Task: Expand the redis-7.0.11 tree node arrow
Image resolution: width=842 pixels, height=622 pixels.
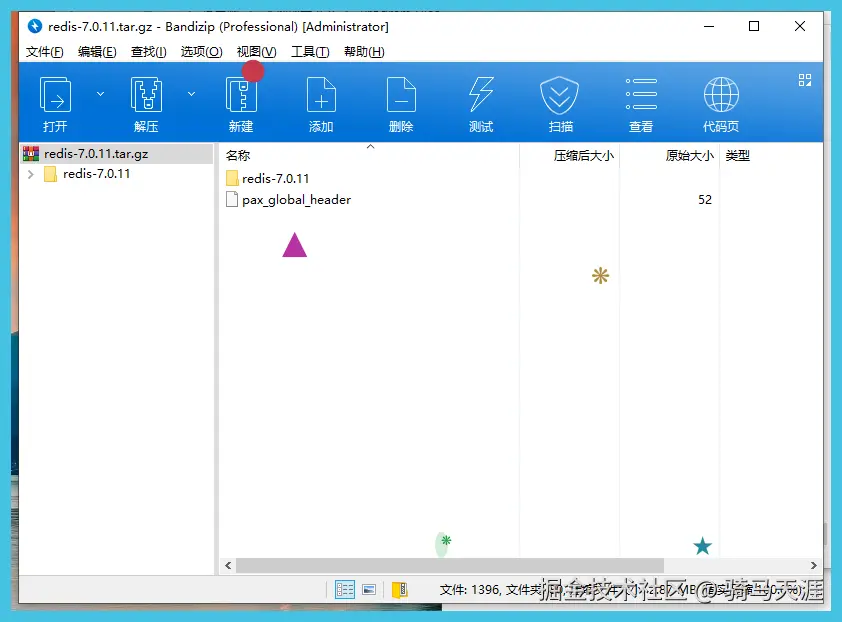Action: [31, 174]
